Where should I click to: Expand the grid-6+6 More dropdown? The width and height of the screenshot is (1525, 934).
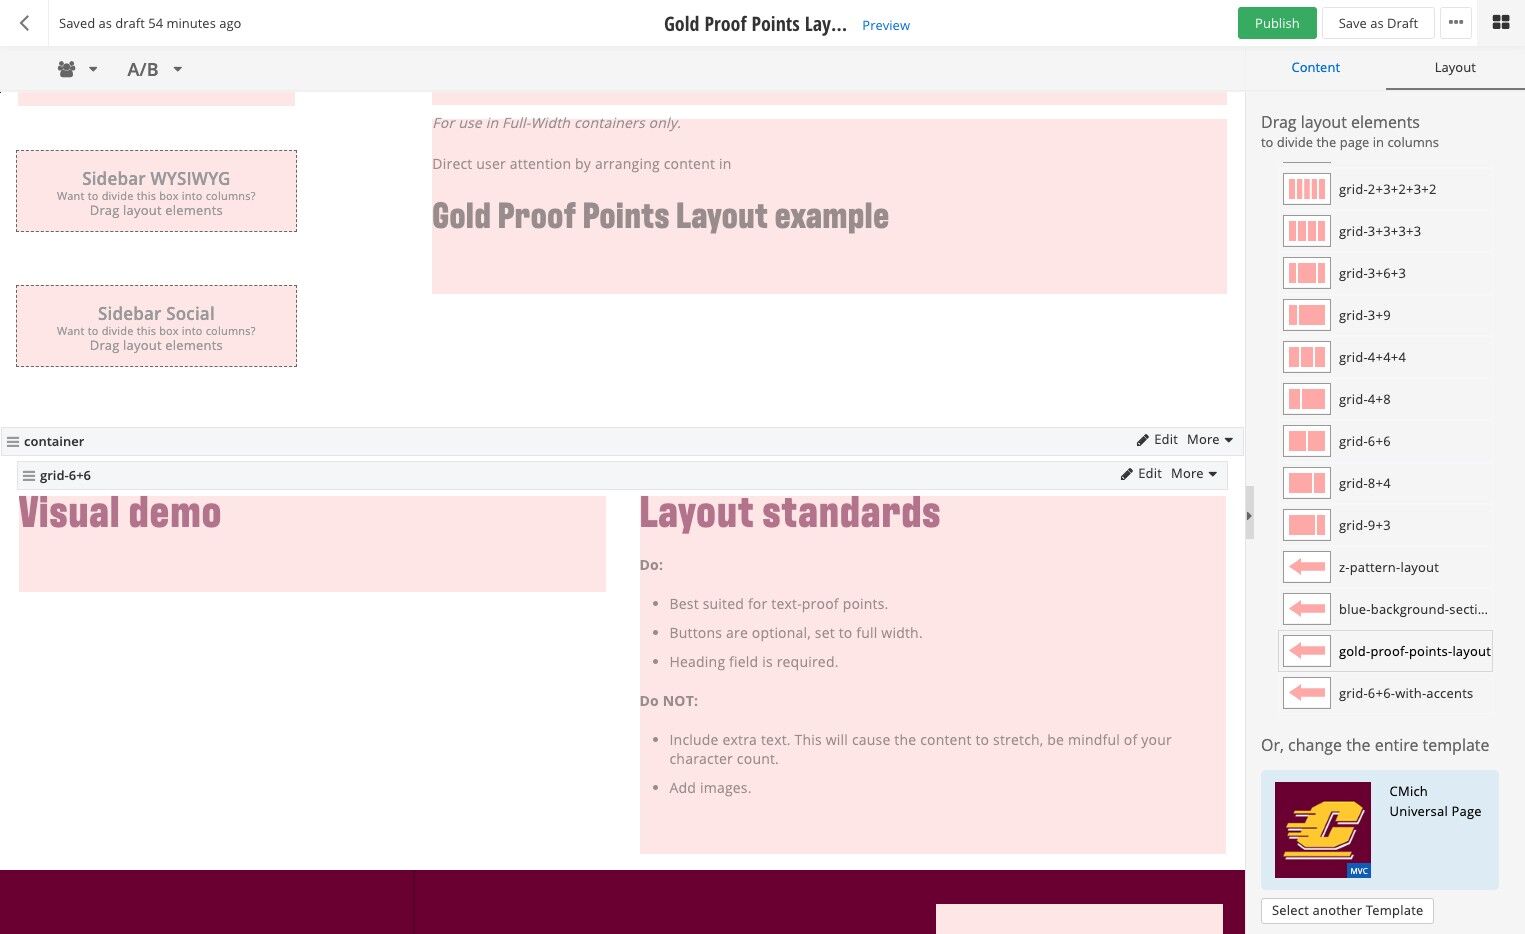pos(1194,474)
